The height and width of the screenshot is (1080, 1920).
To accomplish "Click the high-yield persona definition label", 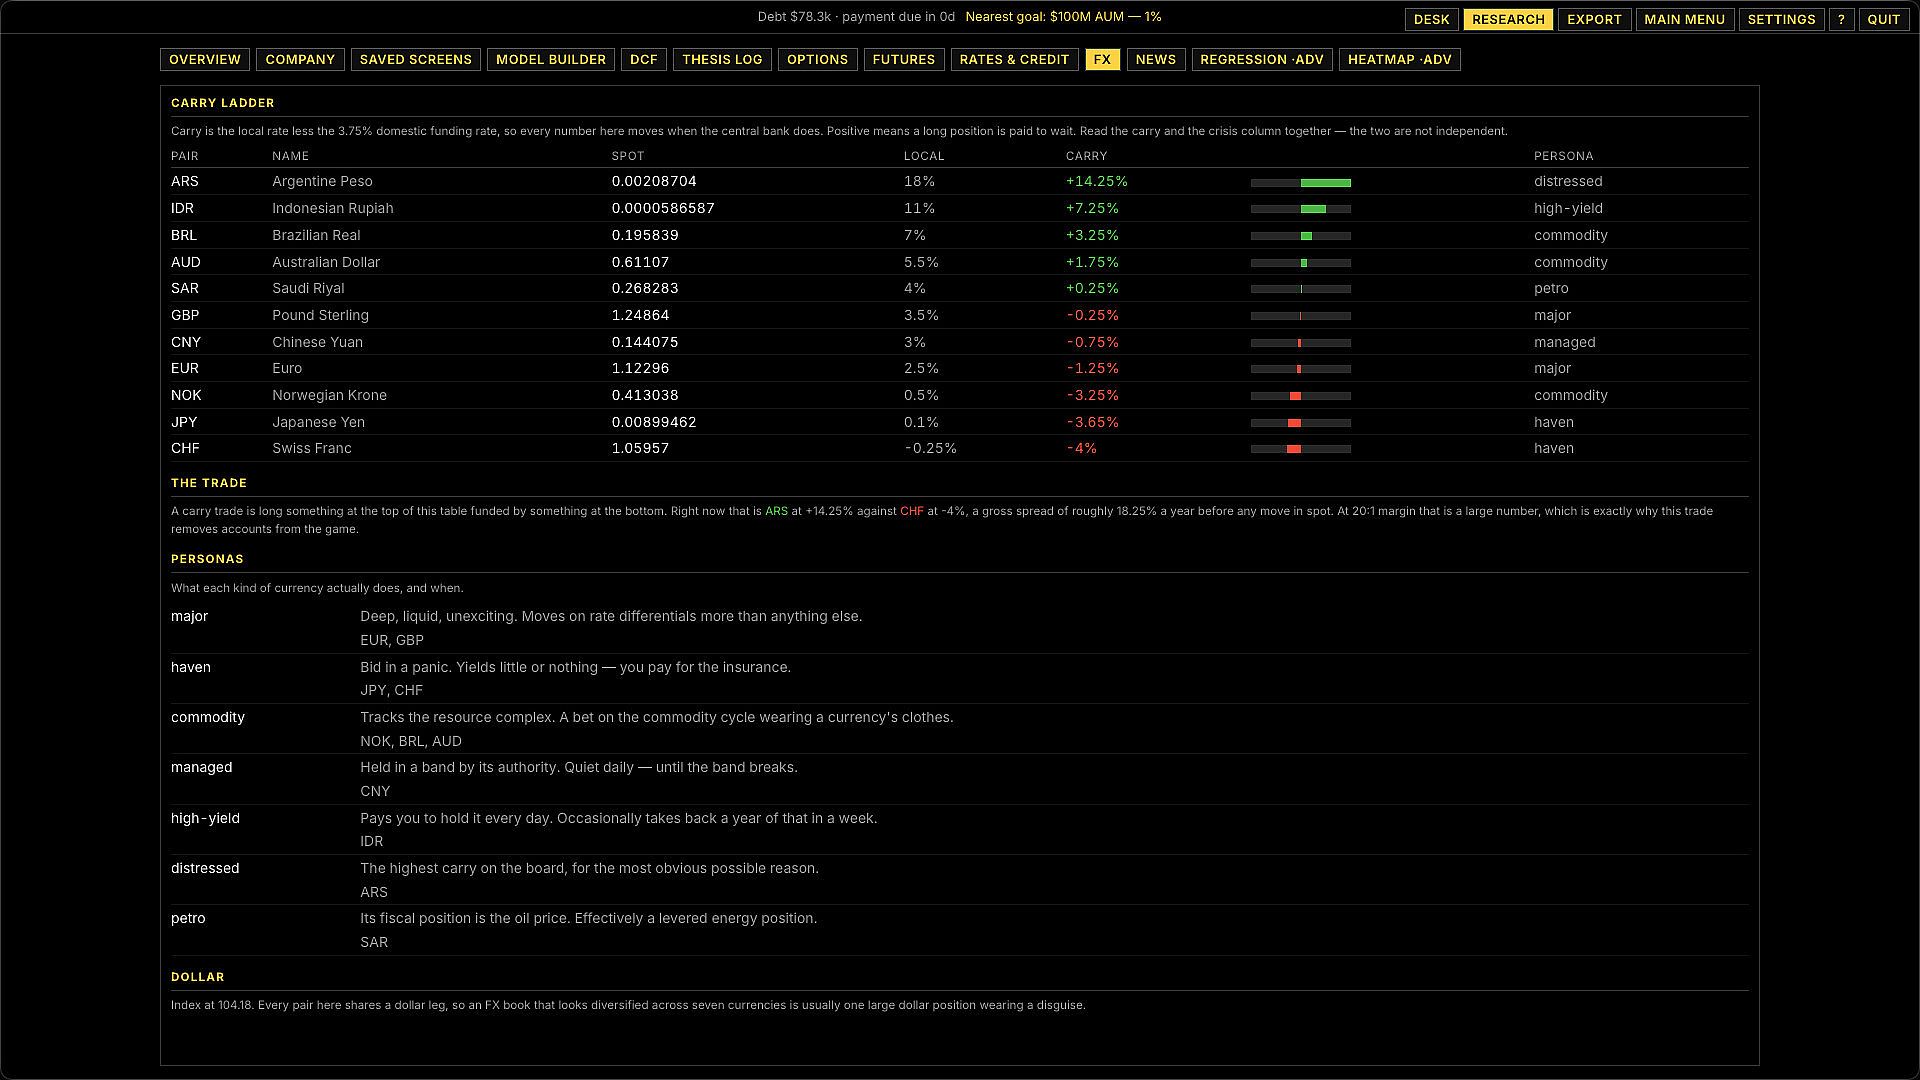I will pos(205,818).
